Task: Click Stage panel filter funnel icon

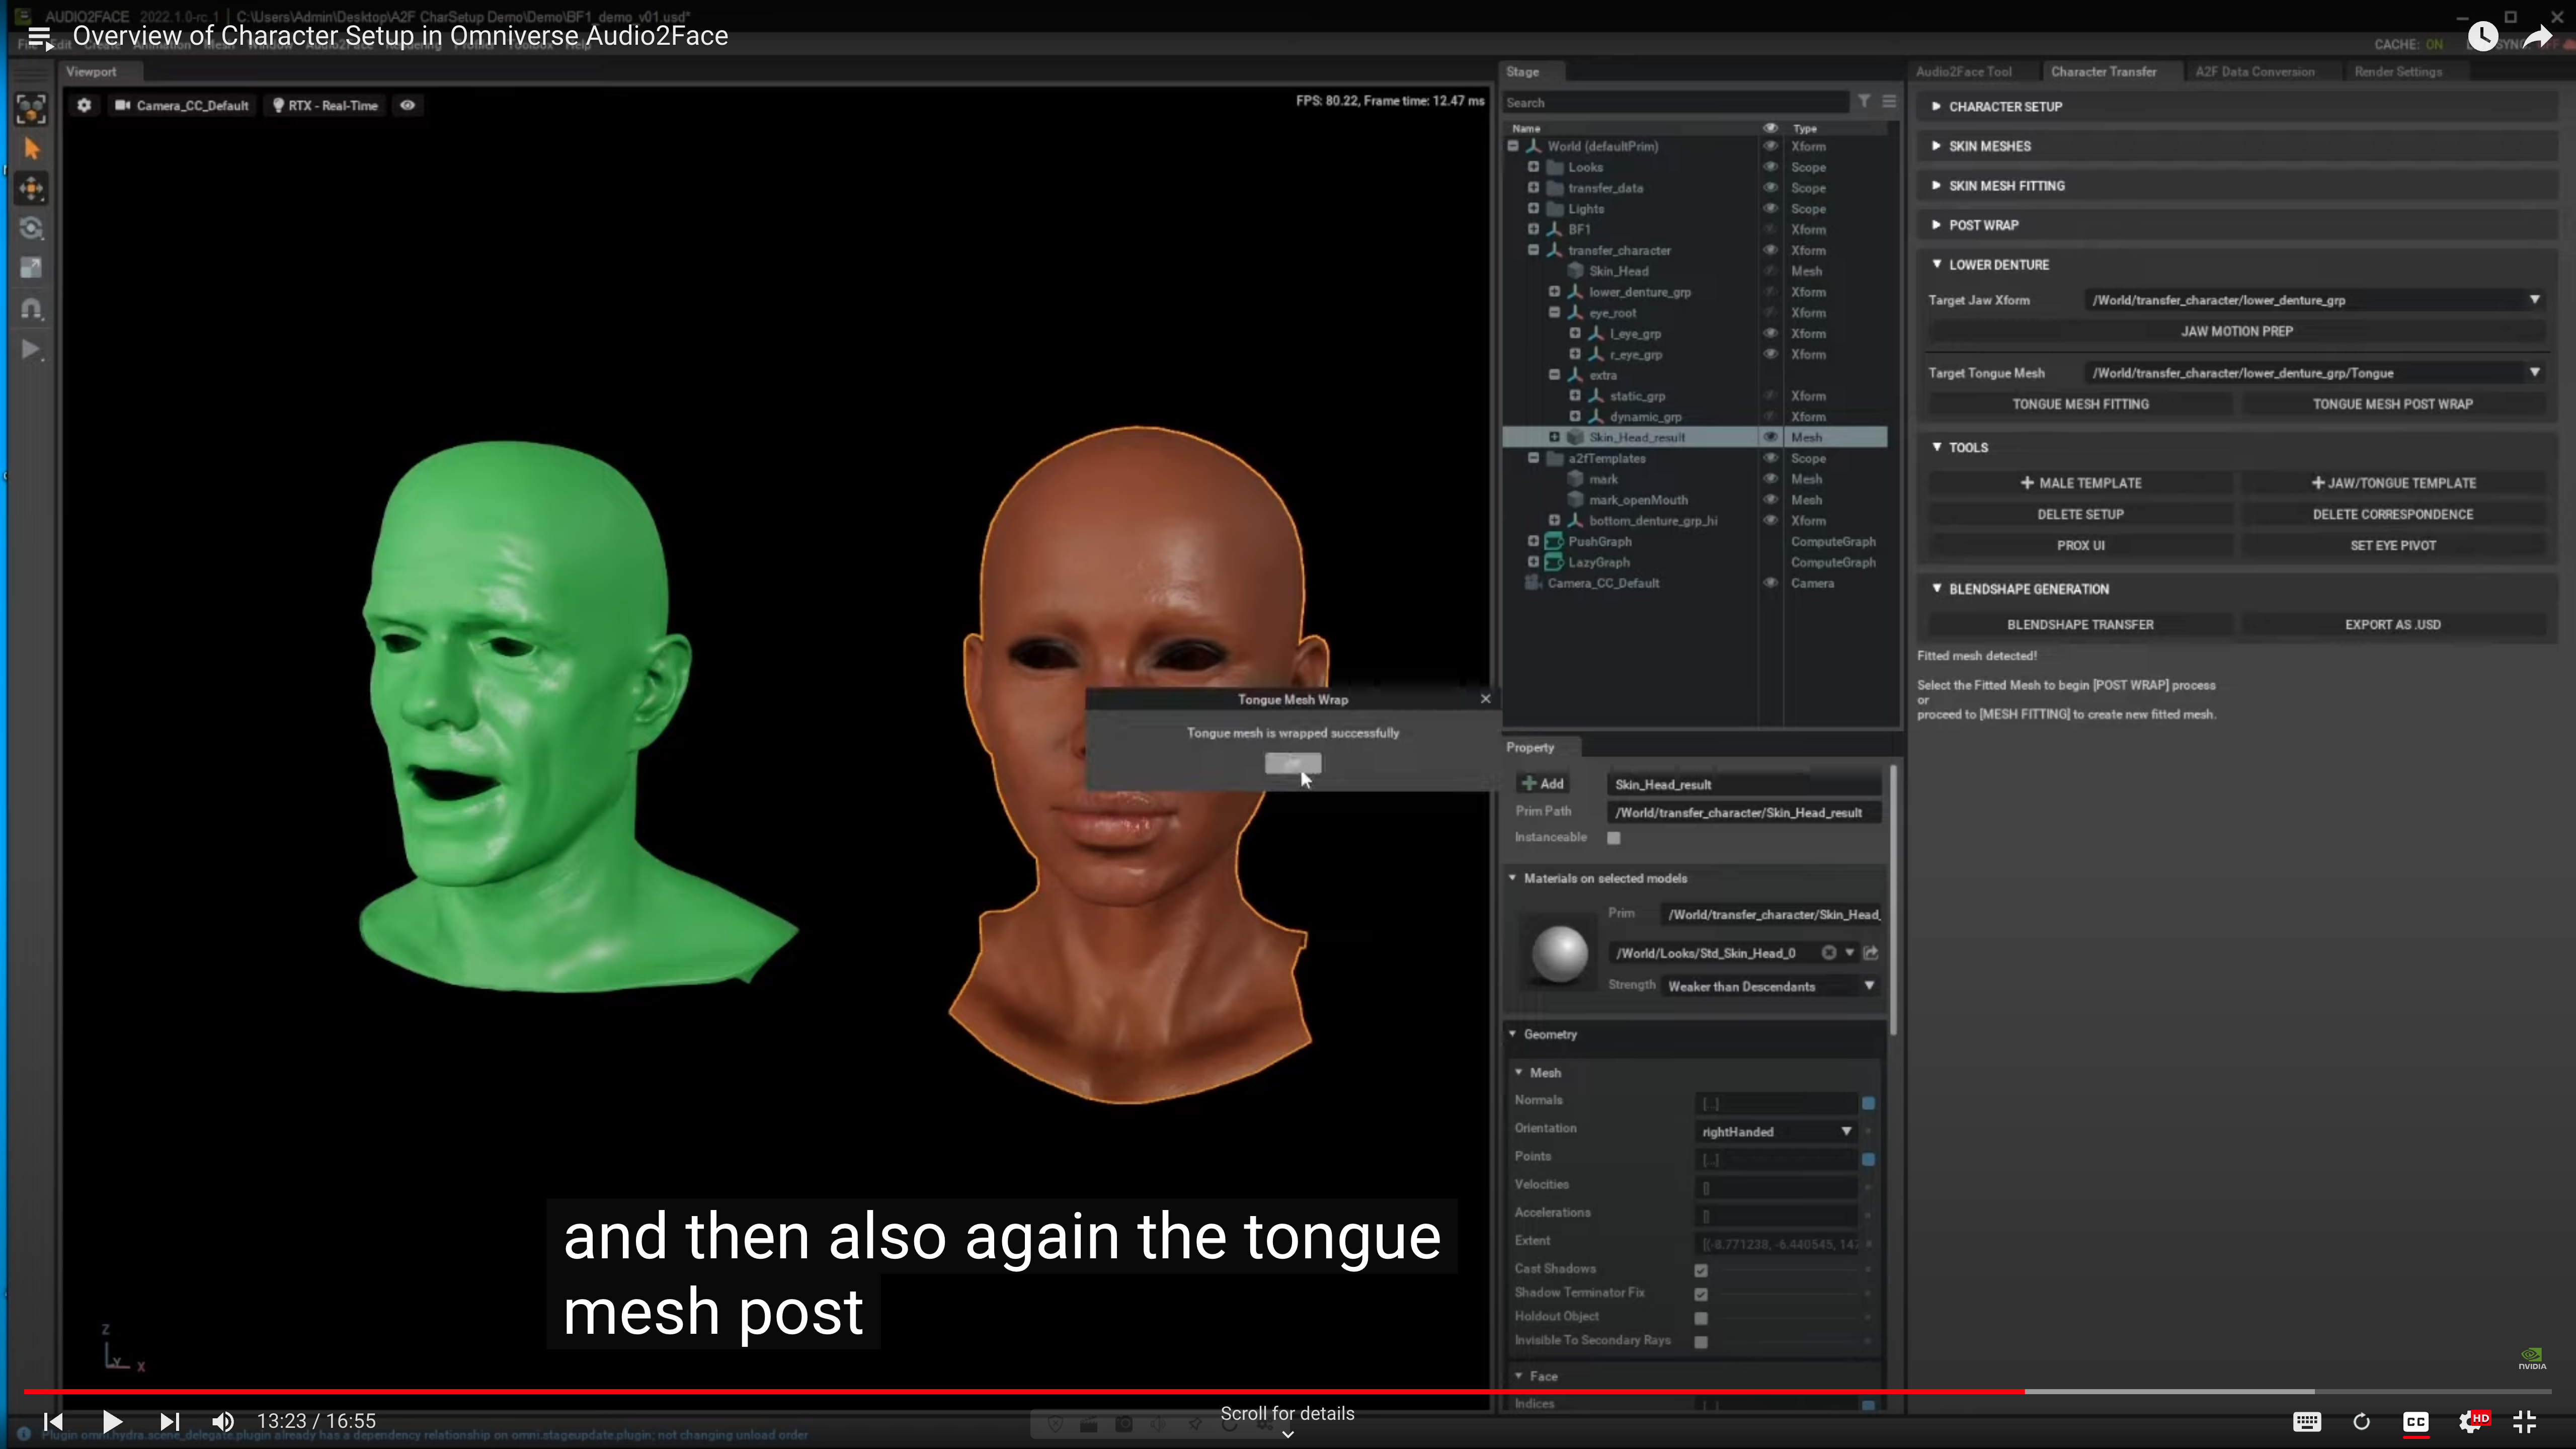Action: (1864, 101)
